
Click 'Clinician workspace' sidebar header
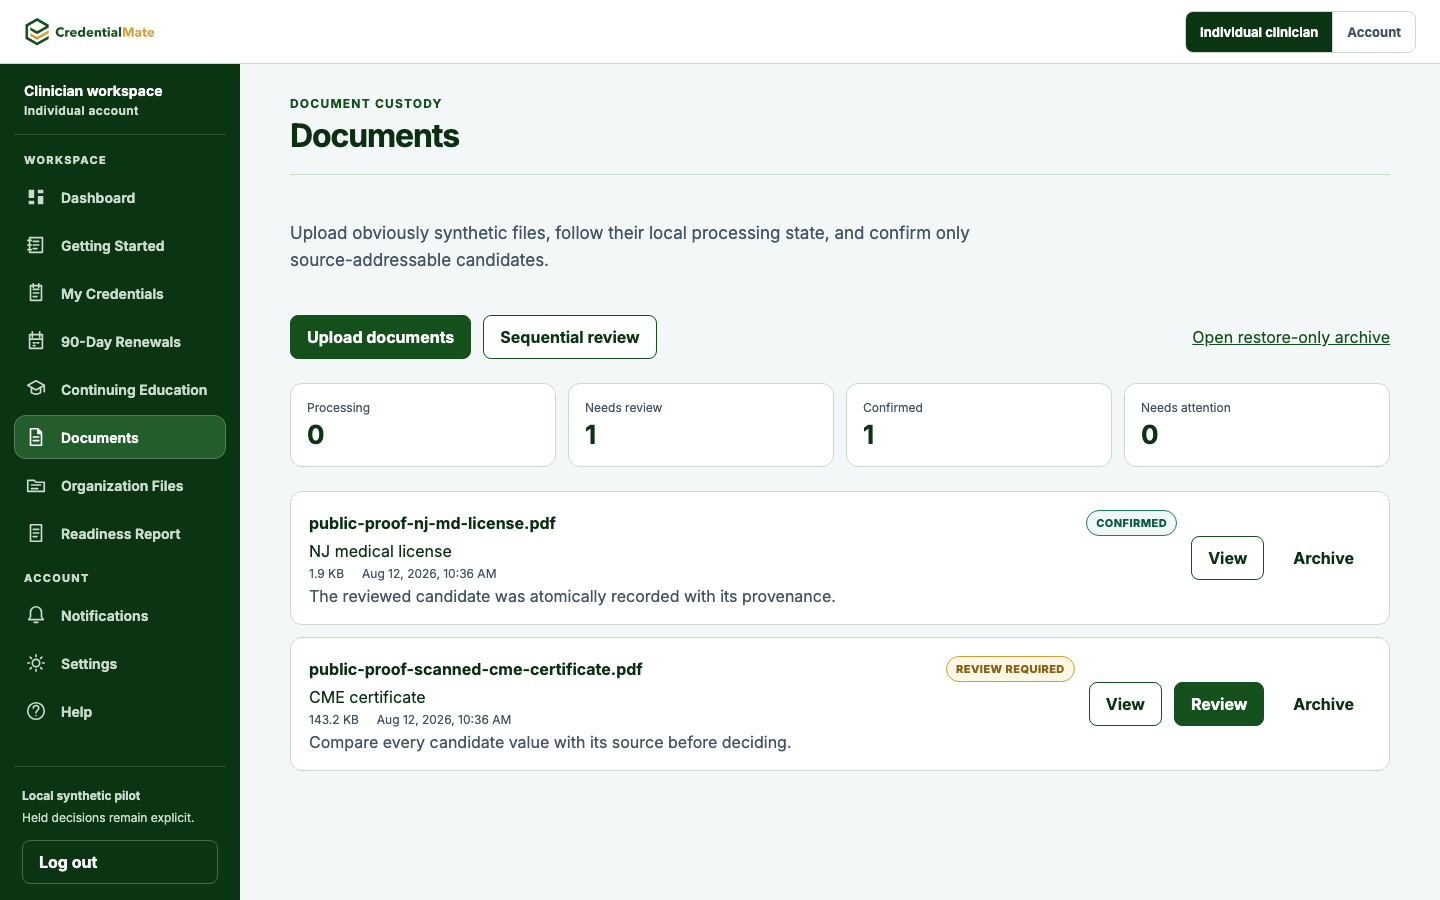click(93, 91)
